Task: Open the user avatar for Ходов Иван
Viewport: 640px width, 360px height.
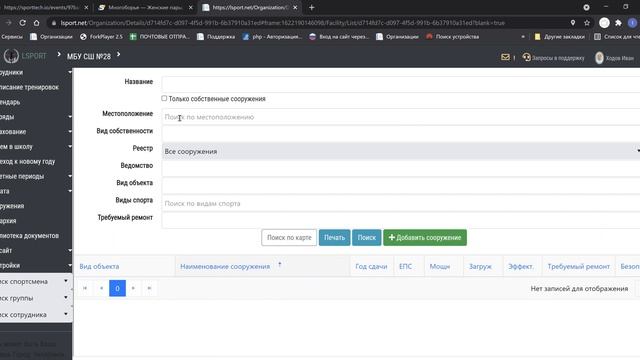Action: tap(599, 58)
